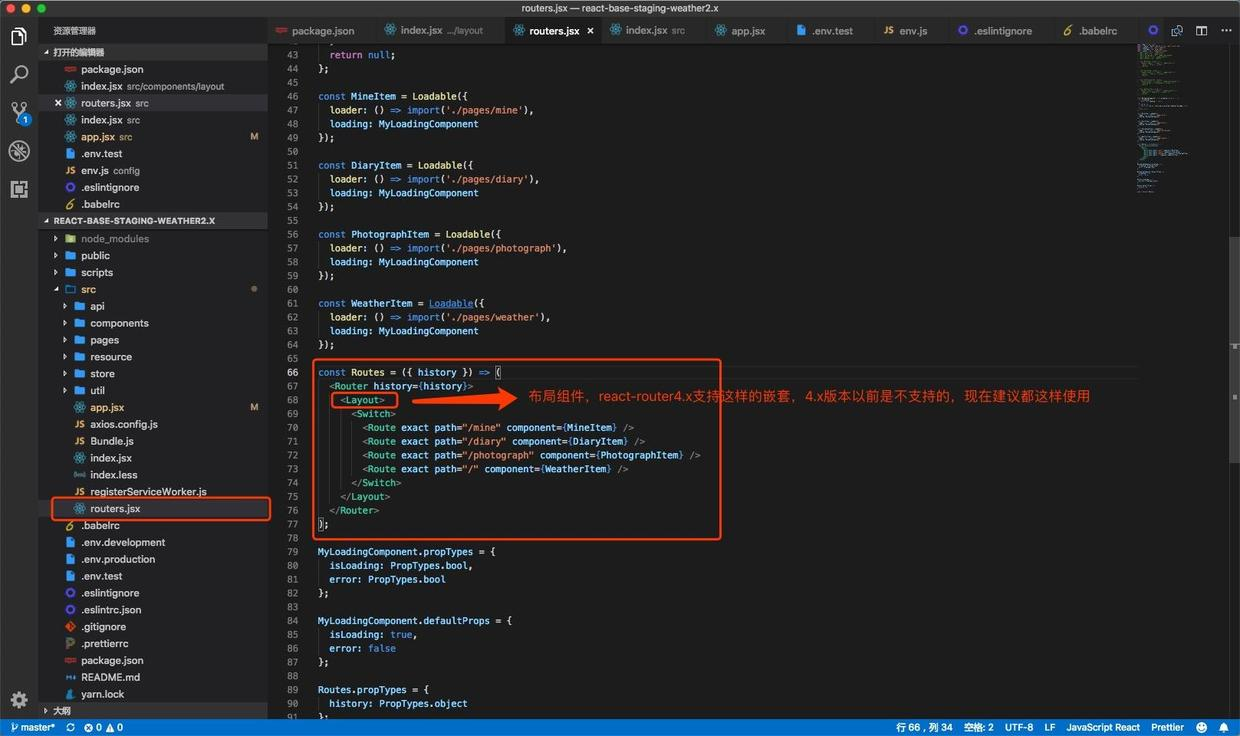
Task: Click the synchronize changes icon in status bar
Action: tap(70, 727)
